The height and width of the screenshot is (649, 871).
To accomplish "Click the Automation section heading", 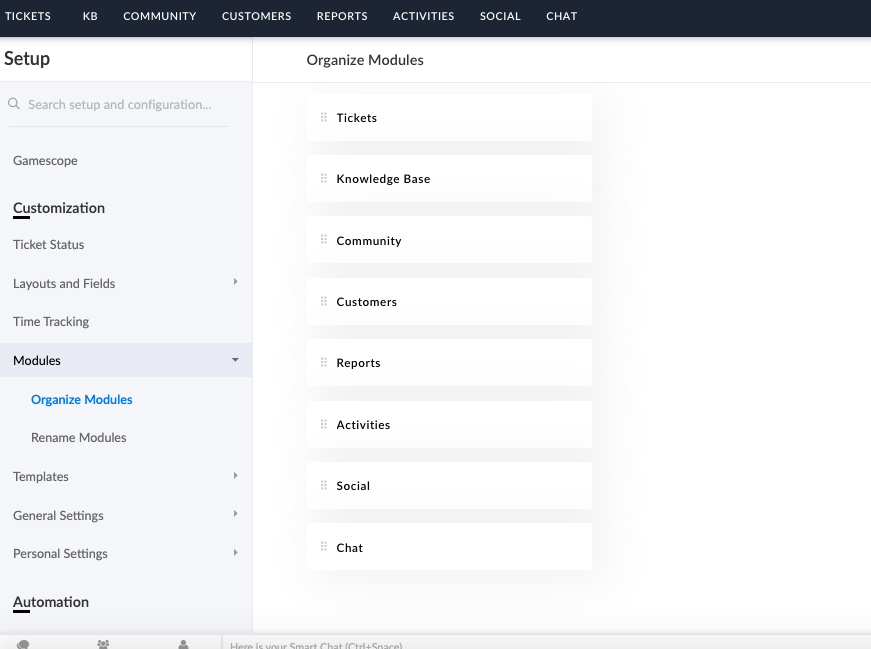I will coord(51,602).
